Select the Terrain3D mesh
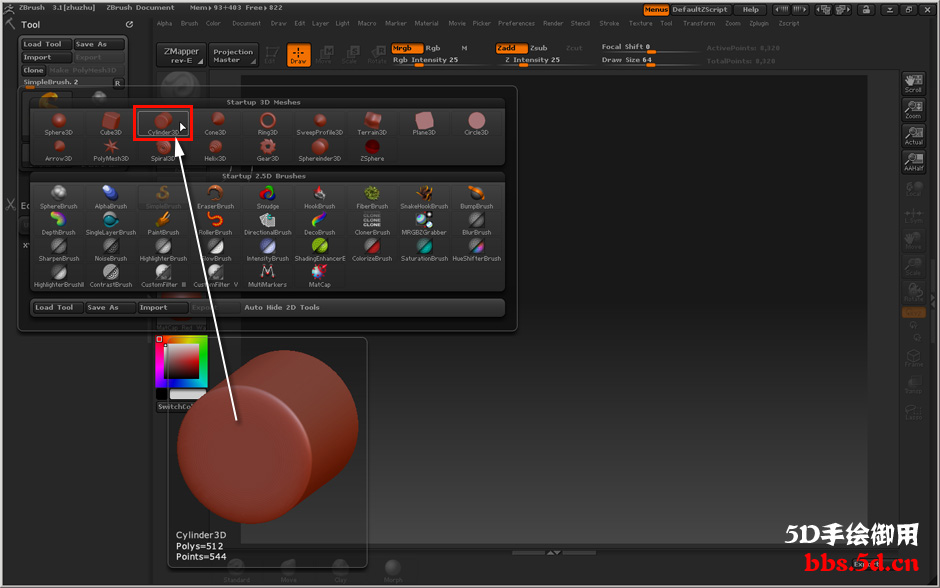 pyautogui.click(x=372, y=123)
